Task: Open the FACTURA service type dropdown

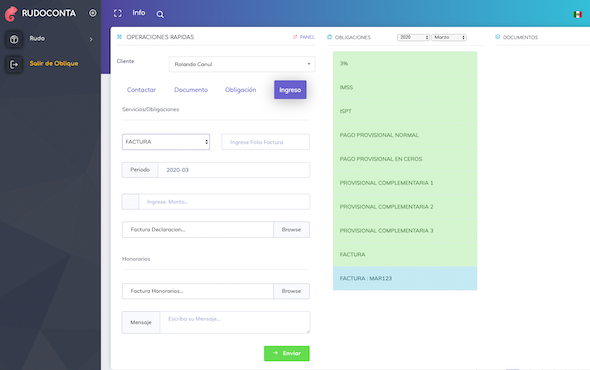Action: click(x=166, y=142)
